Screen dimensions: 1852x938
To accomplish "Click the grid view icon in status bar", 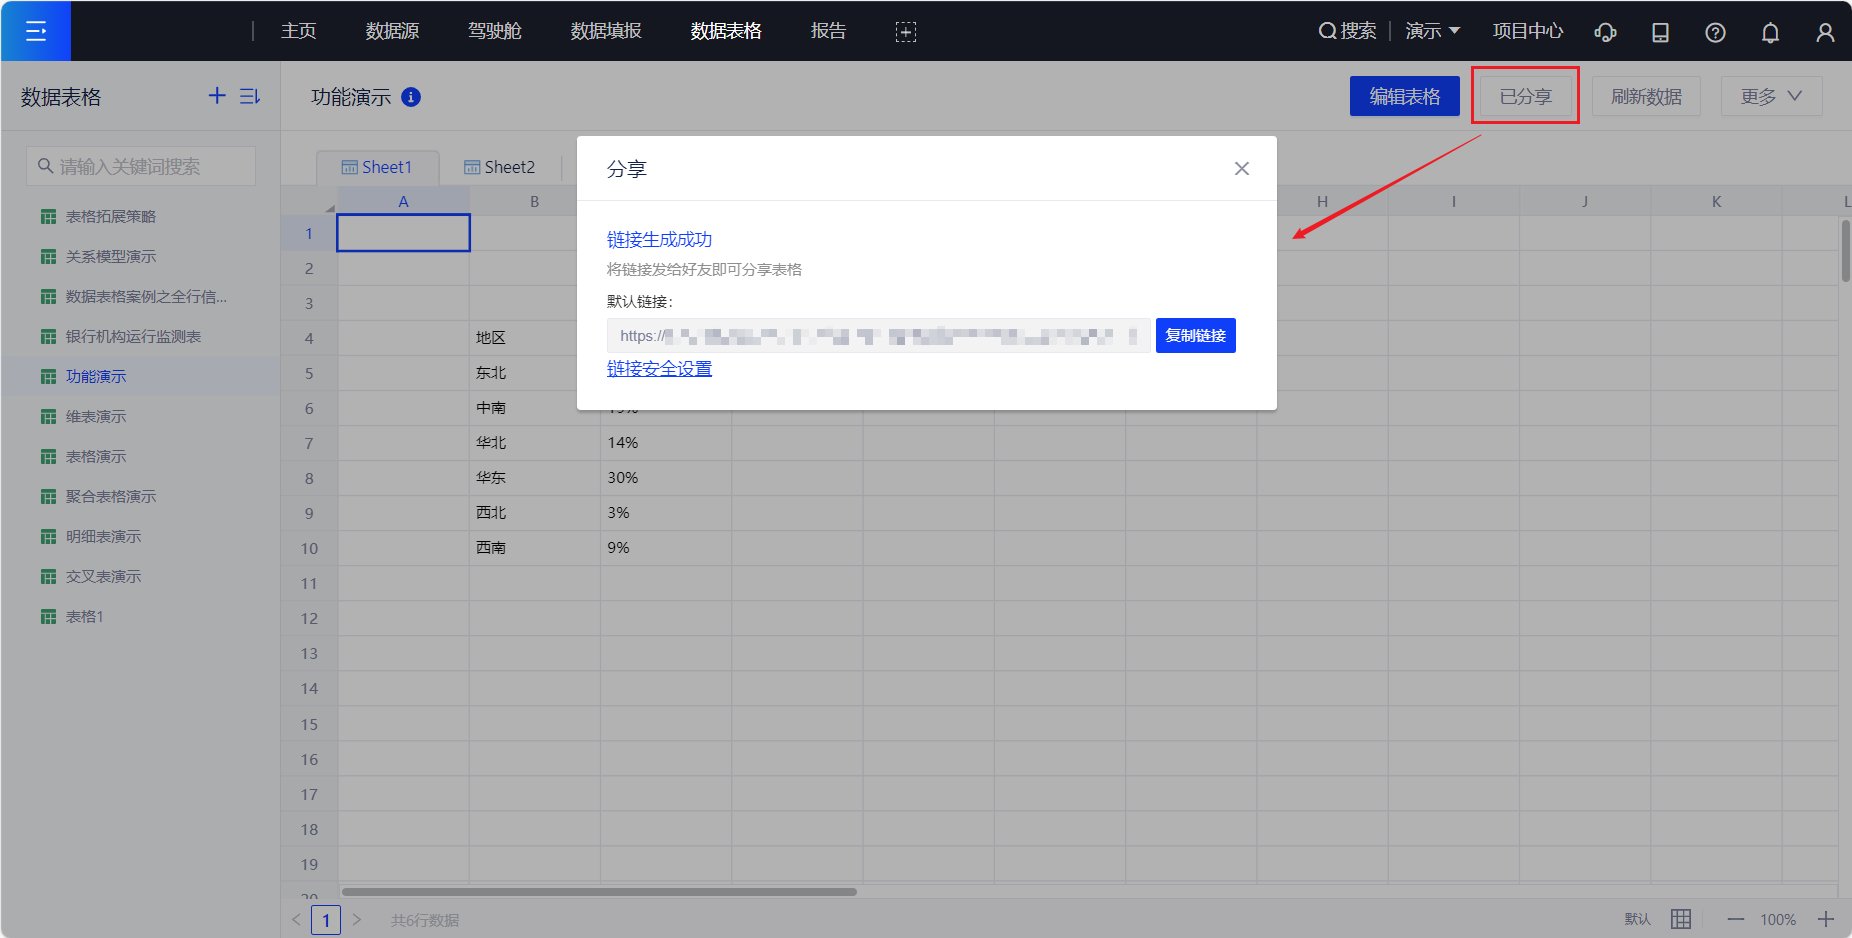I will pos(1681,919).
